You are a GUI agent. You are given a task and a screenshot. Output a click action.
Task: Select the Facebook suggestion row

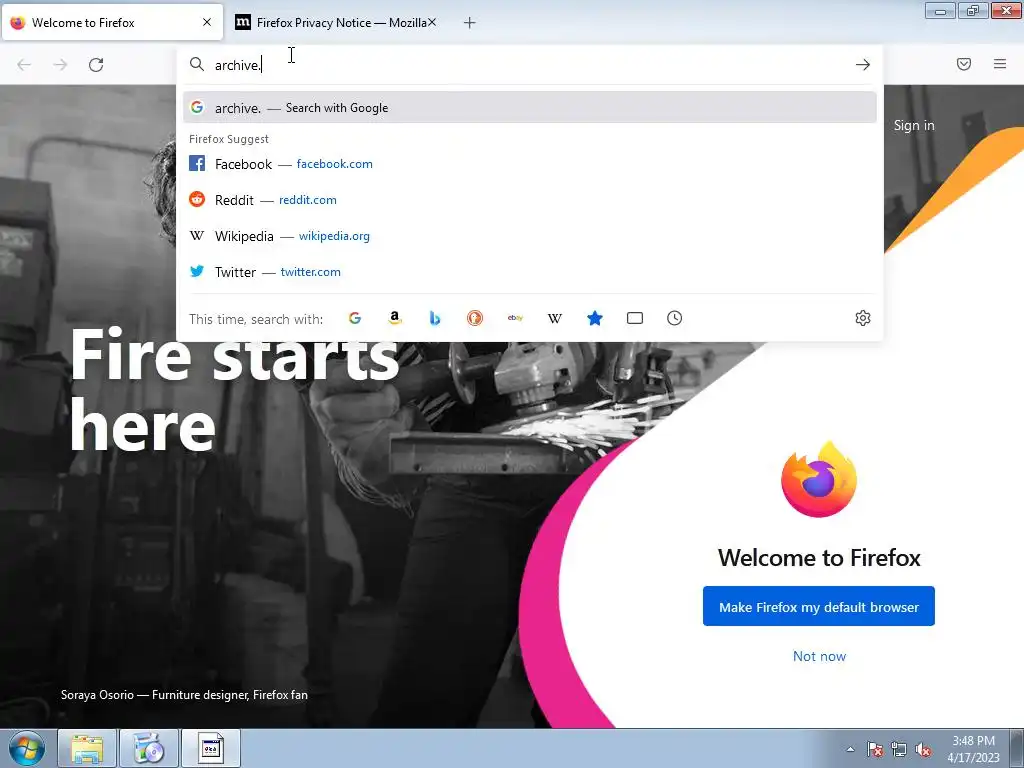[530, 164]
